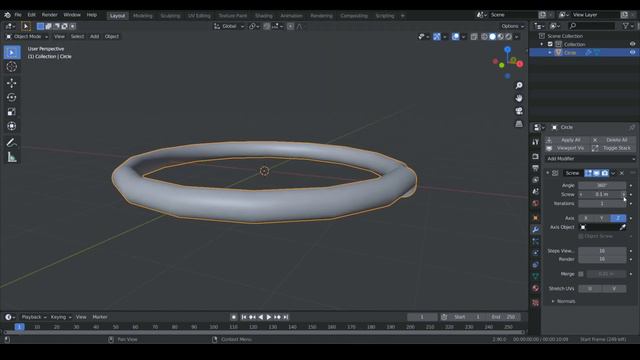Click the Apply All button

(x=567, y=140)
